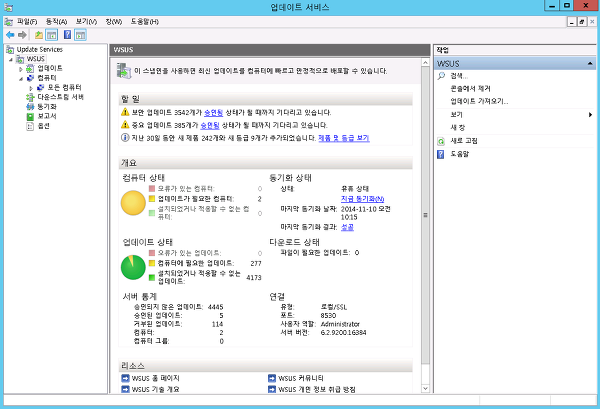The image size is (600, 409).
Task: Select 옵션 text in tree
Action: [x=43, y=126]
